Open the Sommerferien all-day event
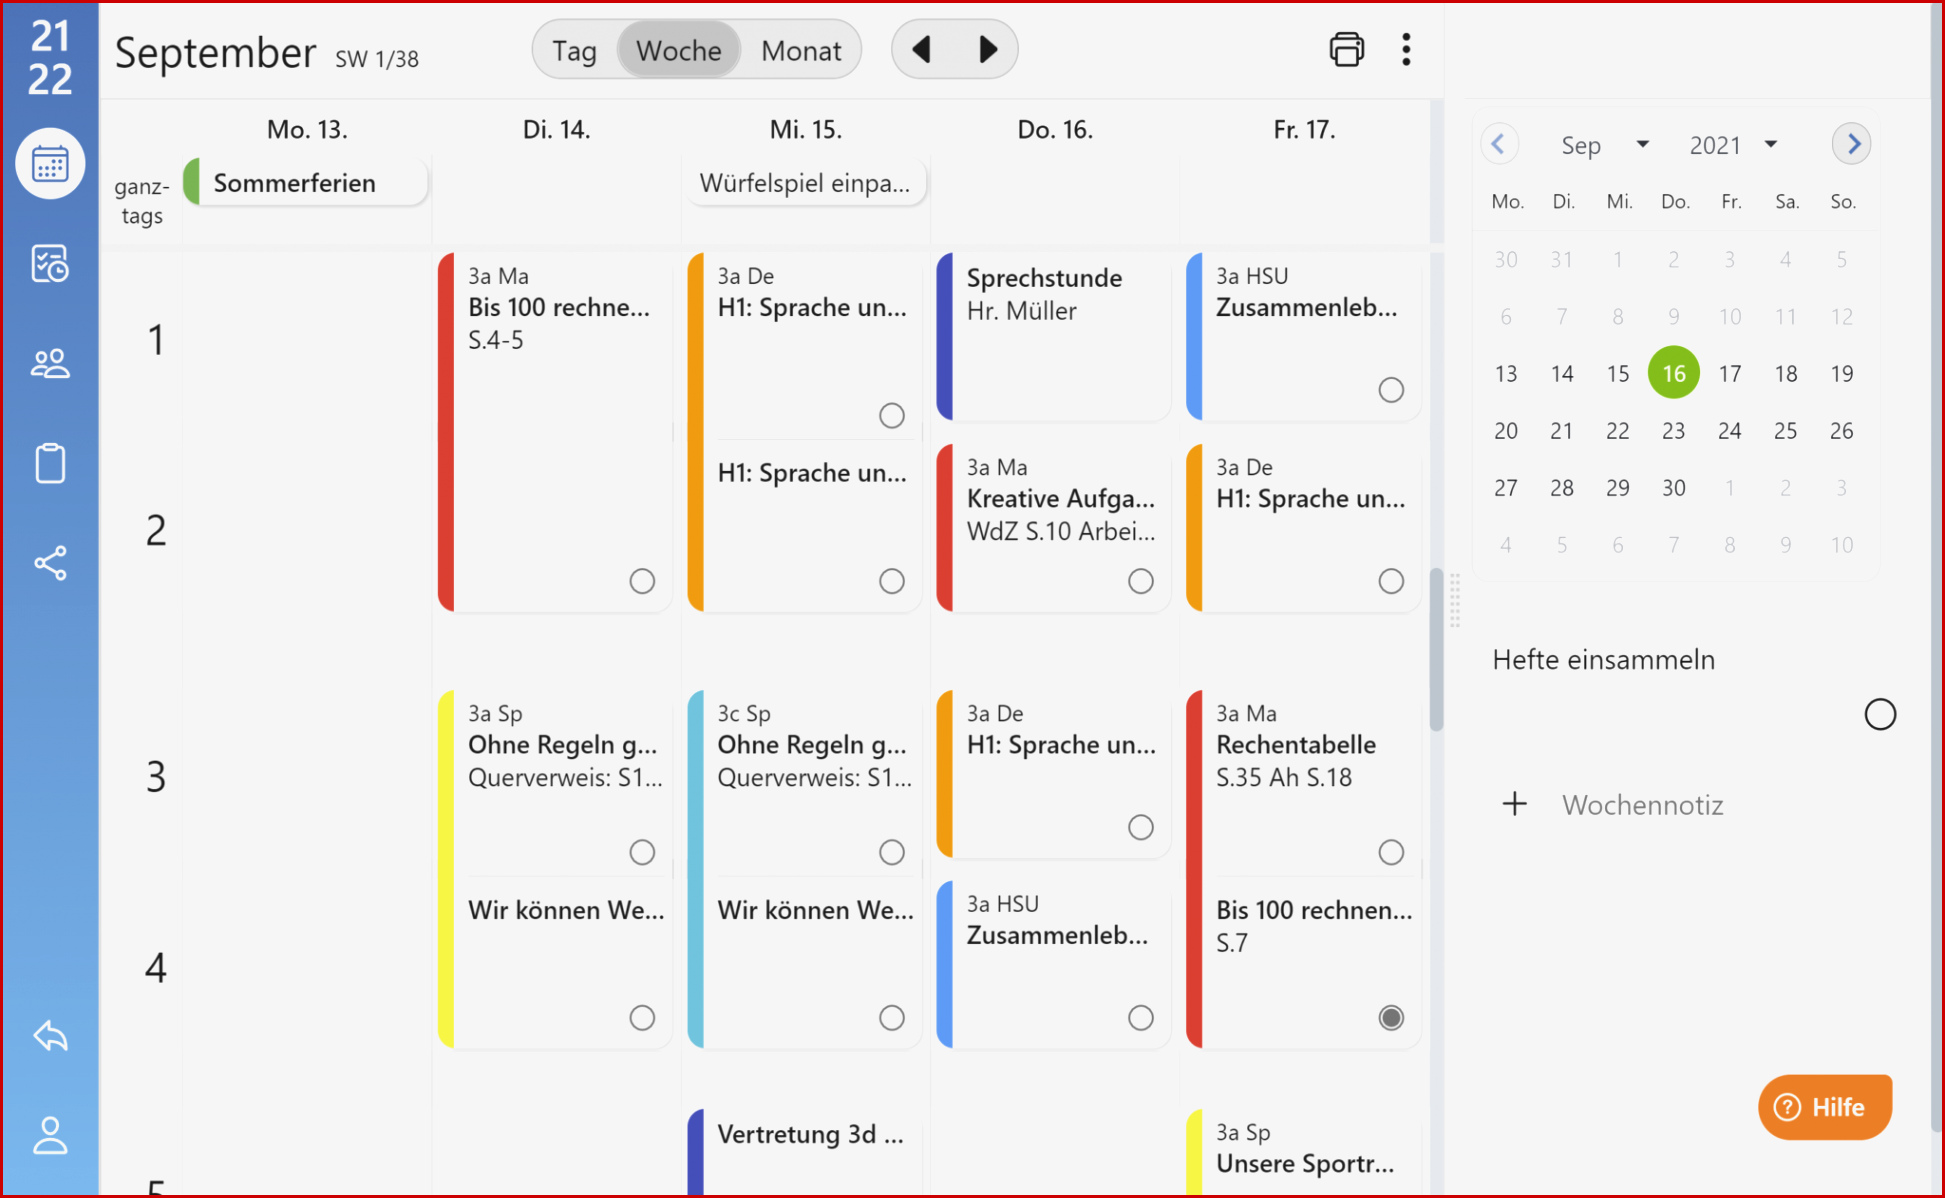1945x1198 pixels. click(306, 183)
